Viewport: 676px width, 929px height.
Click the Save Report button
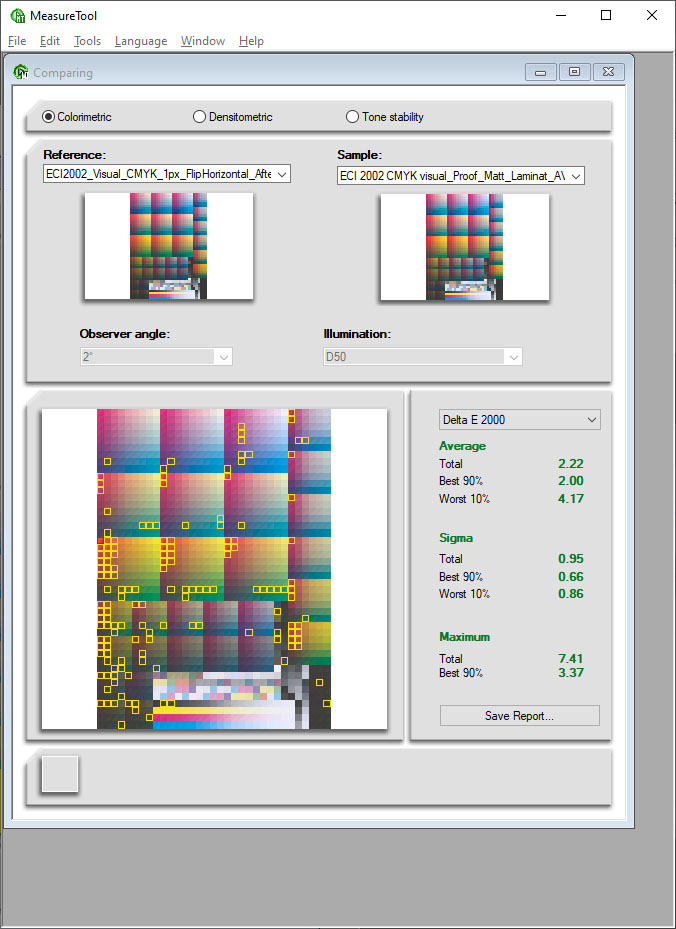(520, 715)
